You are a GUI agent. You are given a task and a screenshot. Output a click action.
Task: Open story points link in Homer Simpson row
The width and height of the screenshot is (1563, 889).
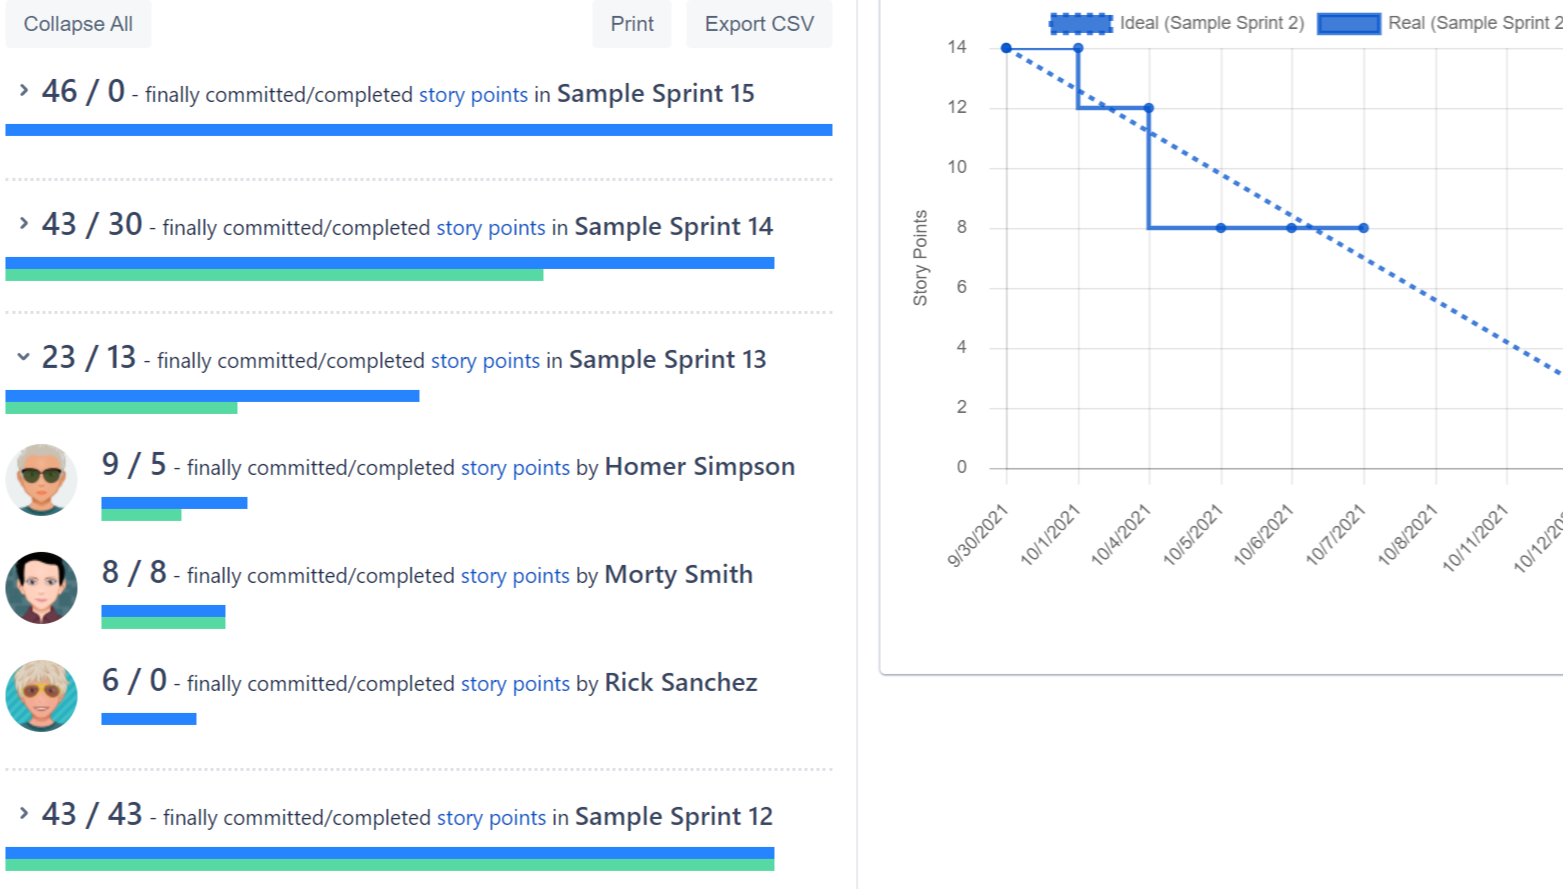pos(515,468)
